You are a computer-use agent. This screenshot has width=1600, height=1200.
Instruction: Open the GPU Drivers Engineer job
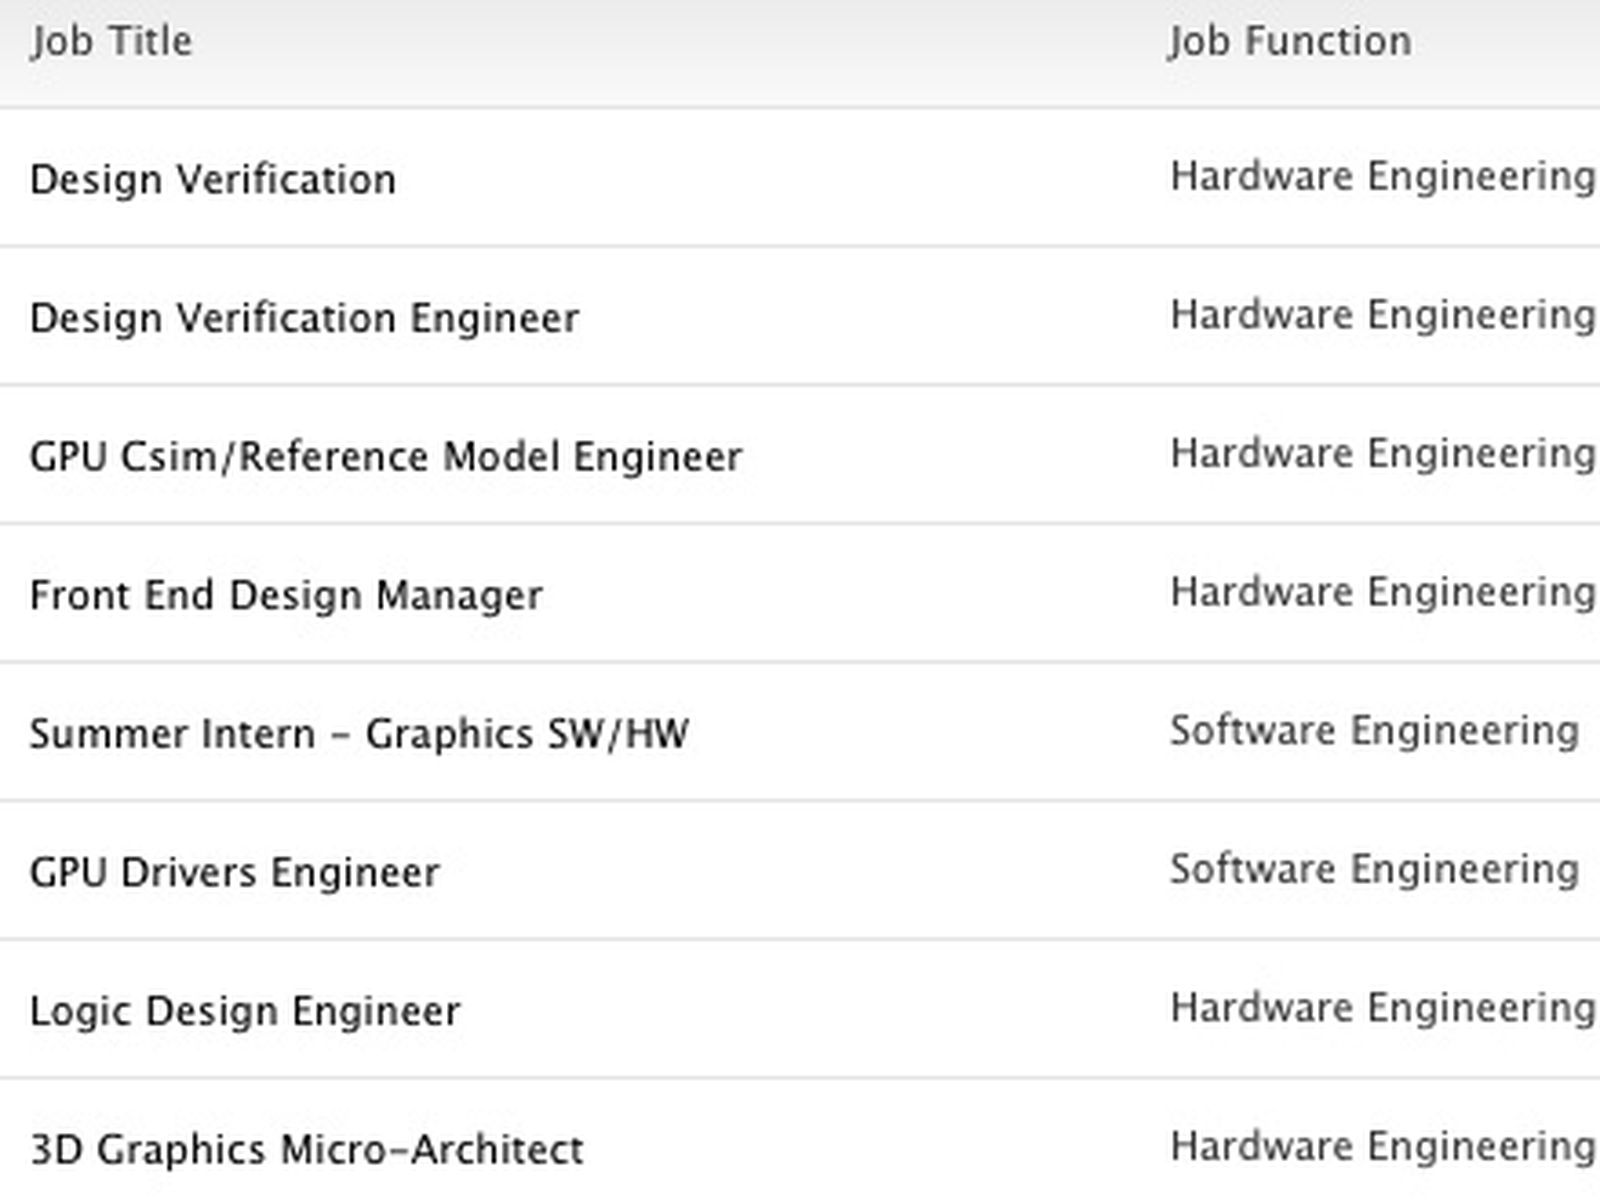(x=234, y=872)
